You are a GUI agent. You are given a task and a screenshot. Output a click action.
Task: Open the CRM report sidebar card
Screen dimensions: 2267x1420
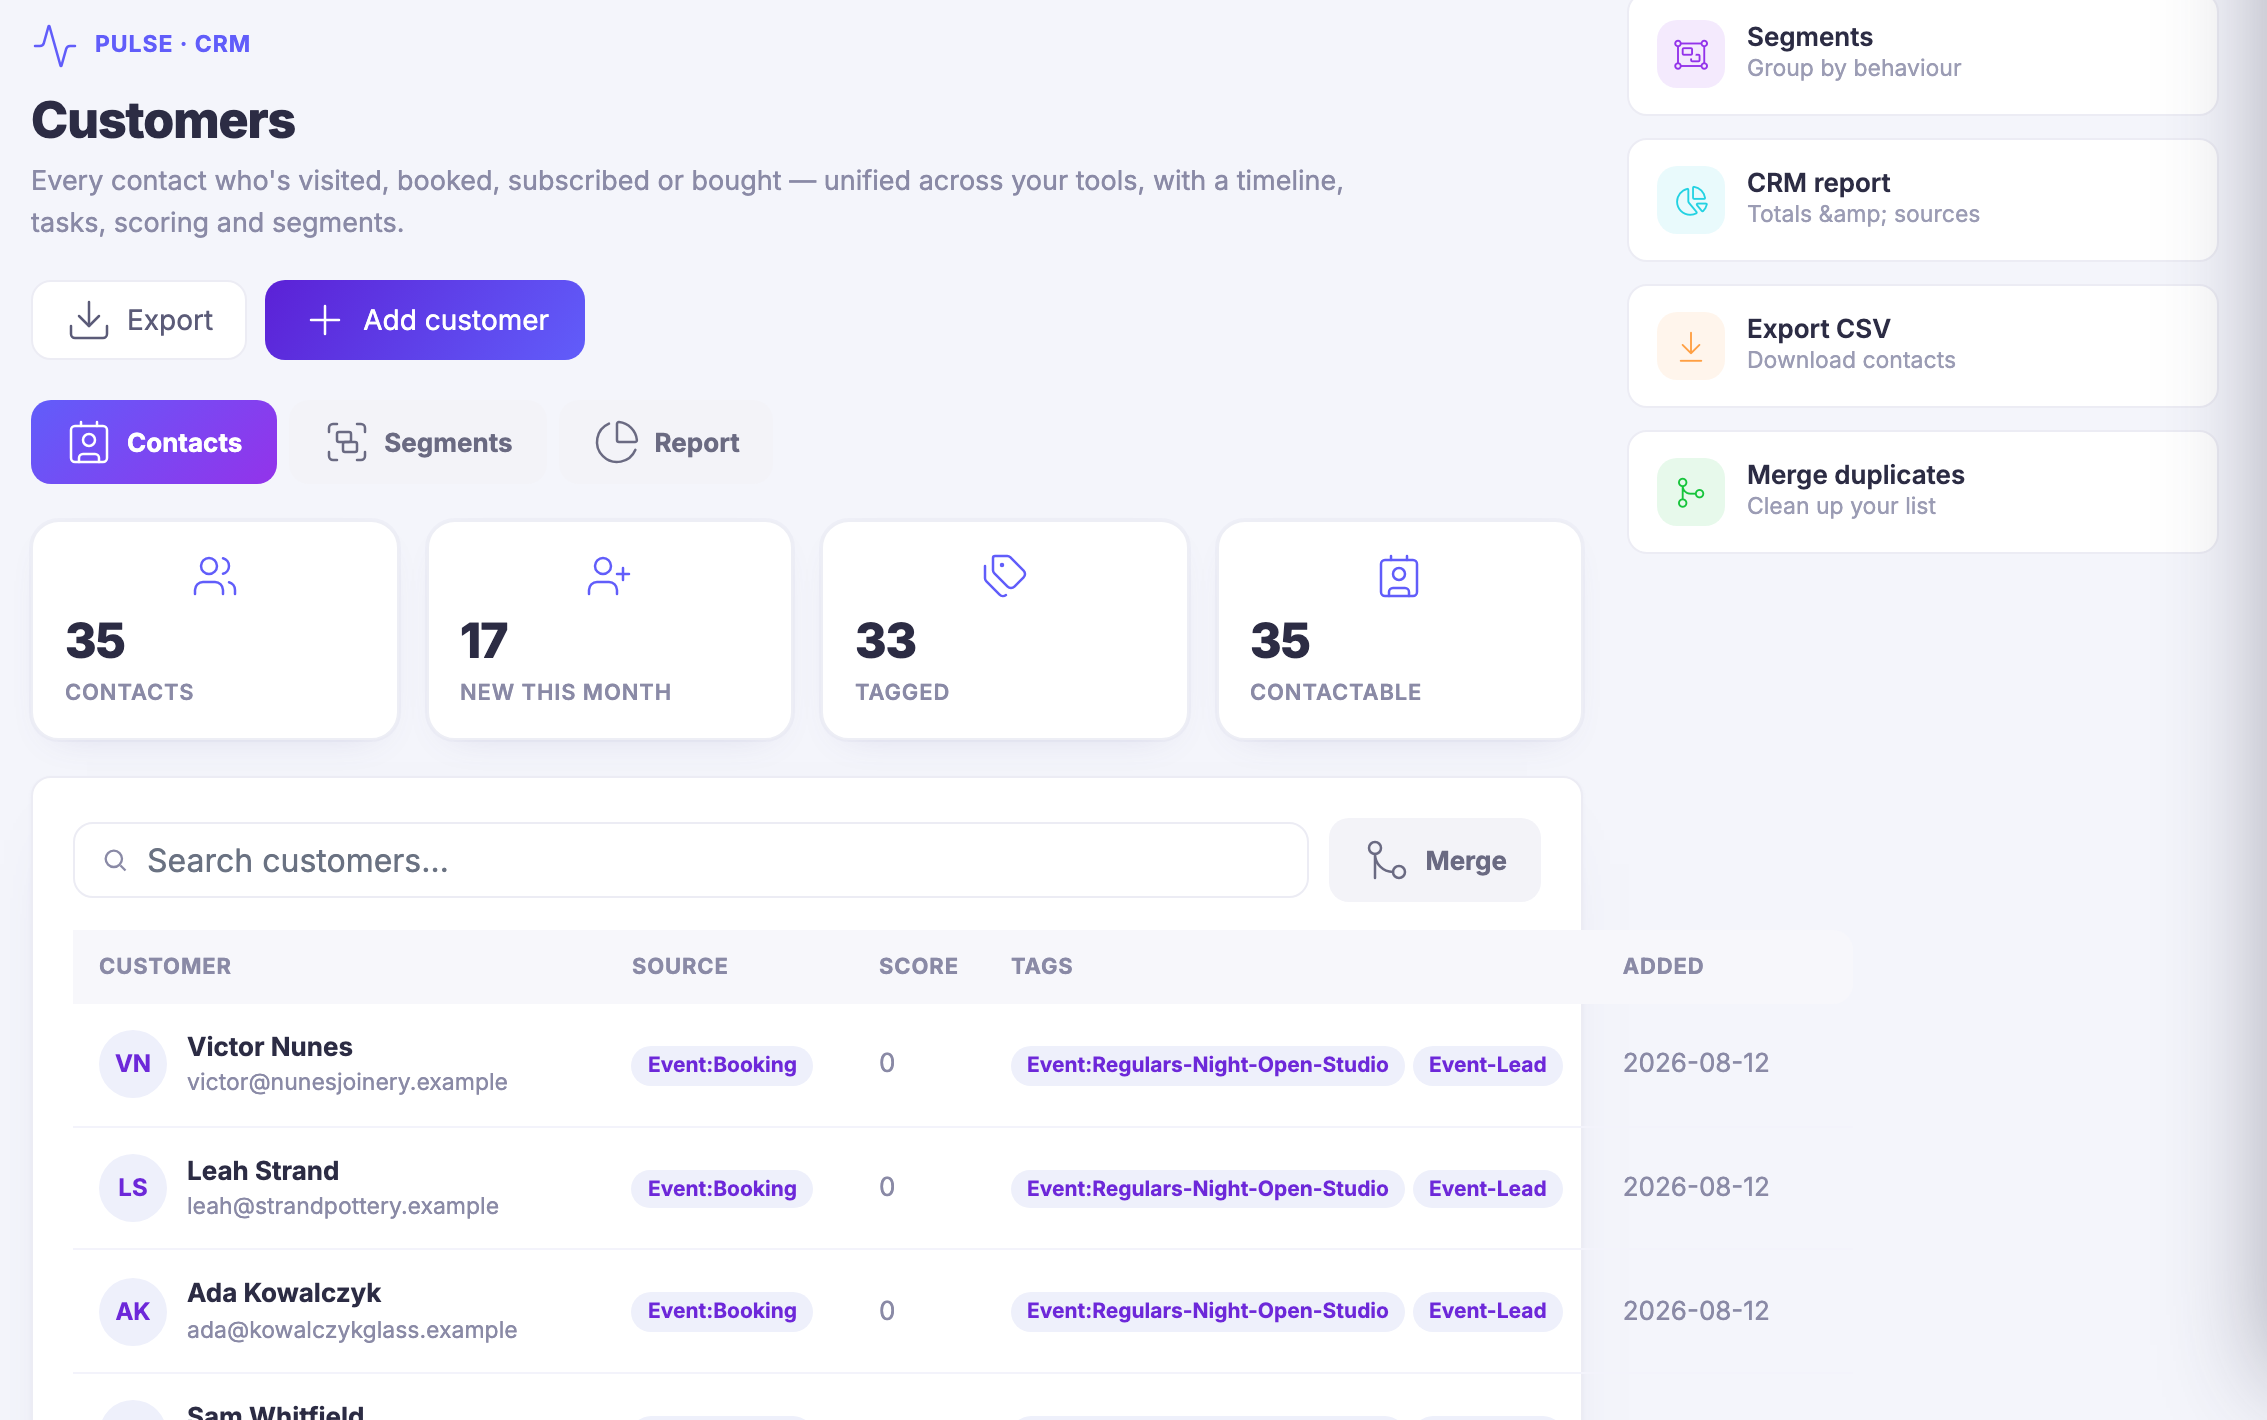point(1922,200)
